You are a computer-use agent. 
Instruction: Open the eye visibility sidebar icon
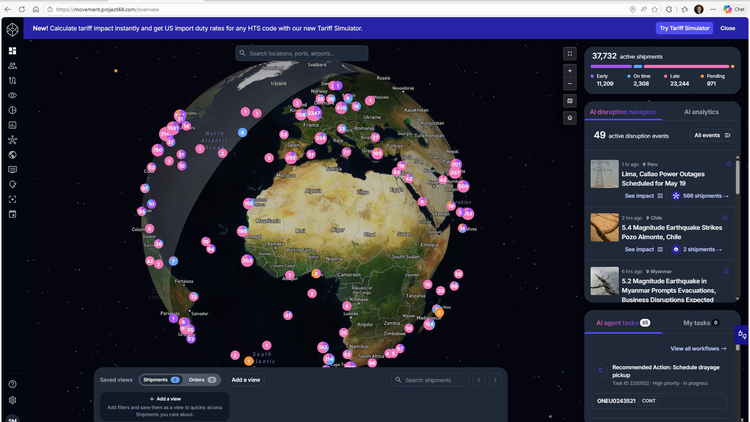[12, 95]
